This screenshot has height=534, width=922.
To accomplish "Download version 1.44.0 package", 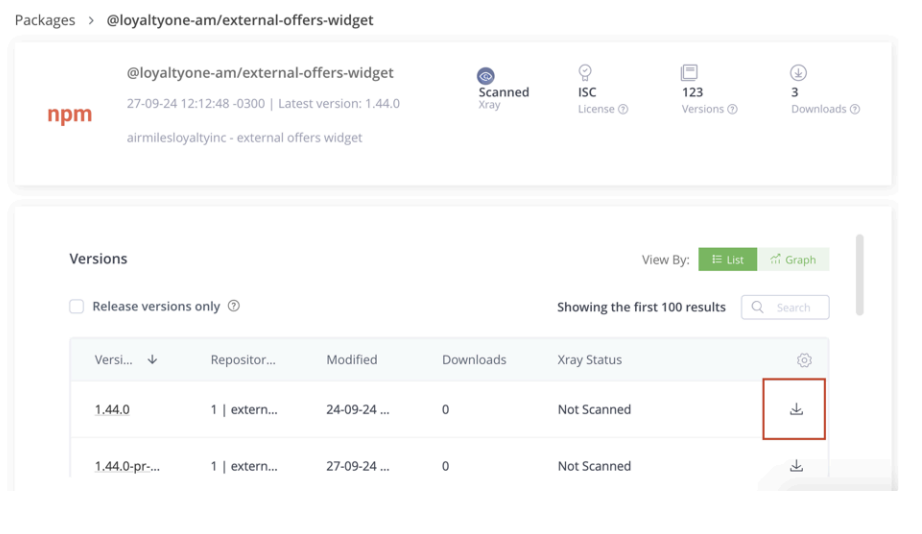I will 796,409.
